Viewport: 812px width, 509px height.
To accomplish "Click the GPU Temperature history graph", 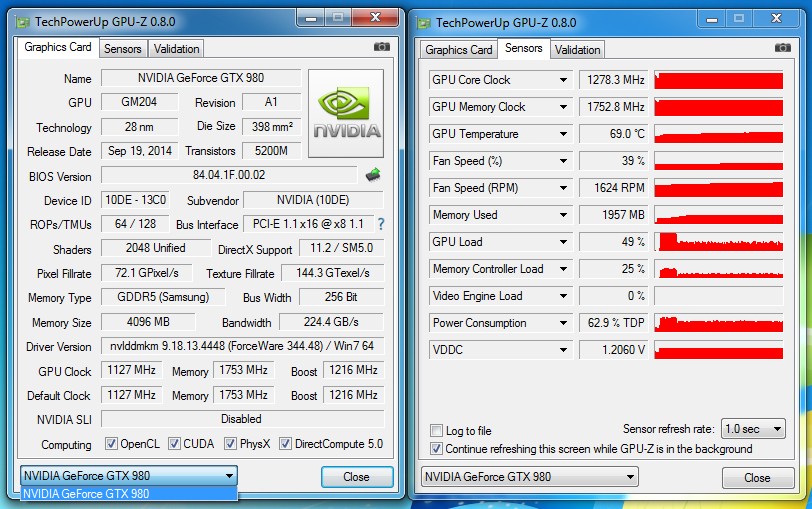I will 719,134.
